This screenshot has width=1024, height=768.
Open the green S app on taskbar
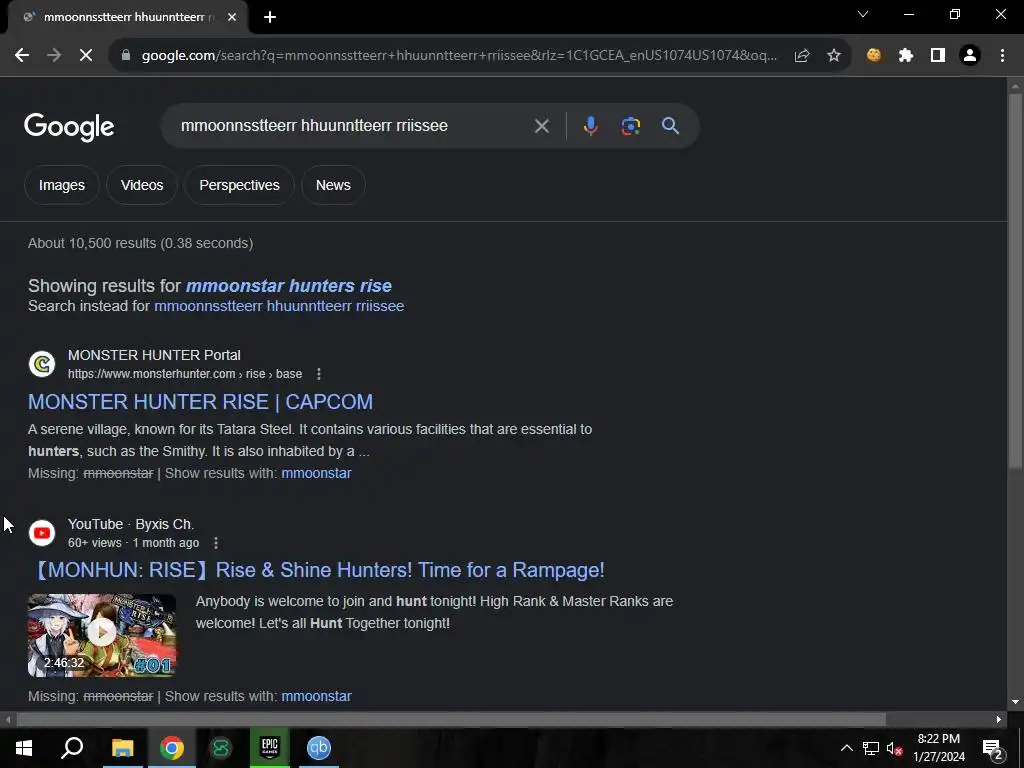click(221, 748)
